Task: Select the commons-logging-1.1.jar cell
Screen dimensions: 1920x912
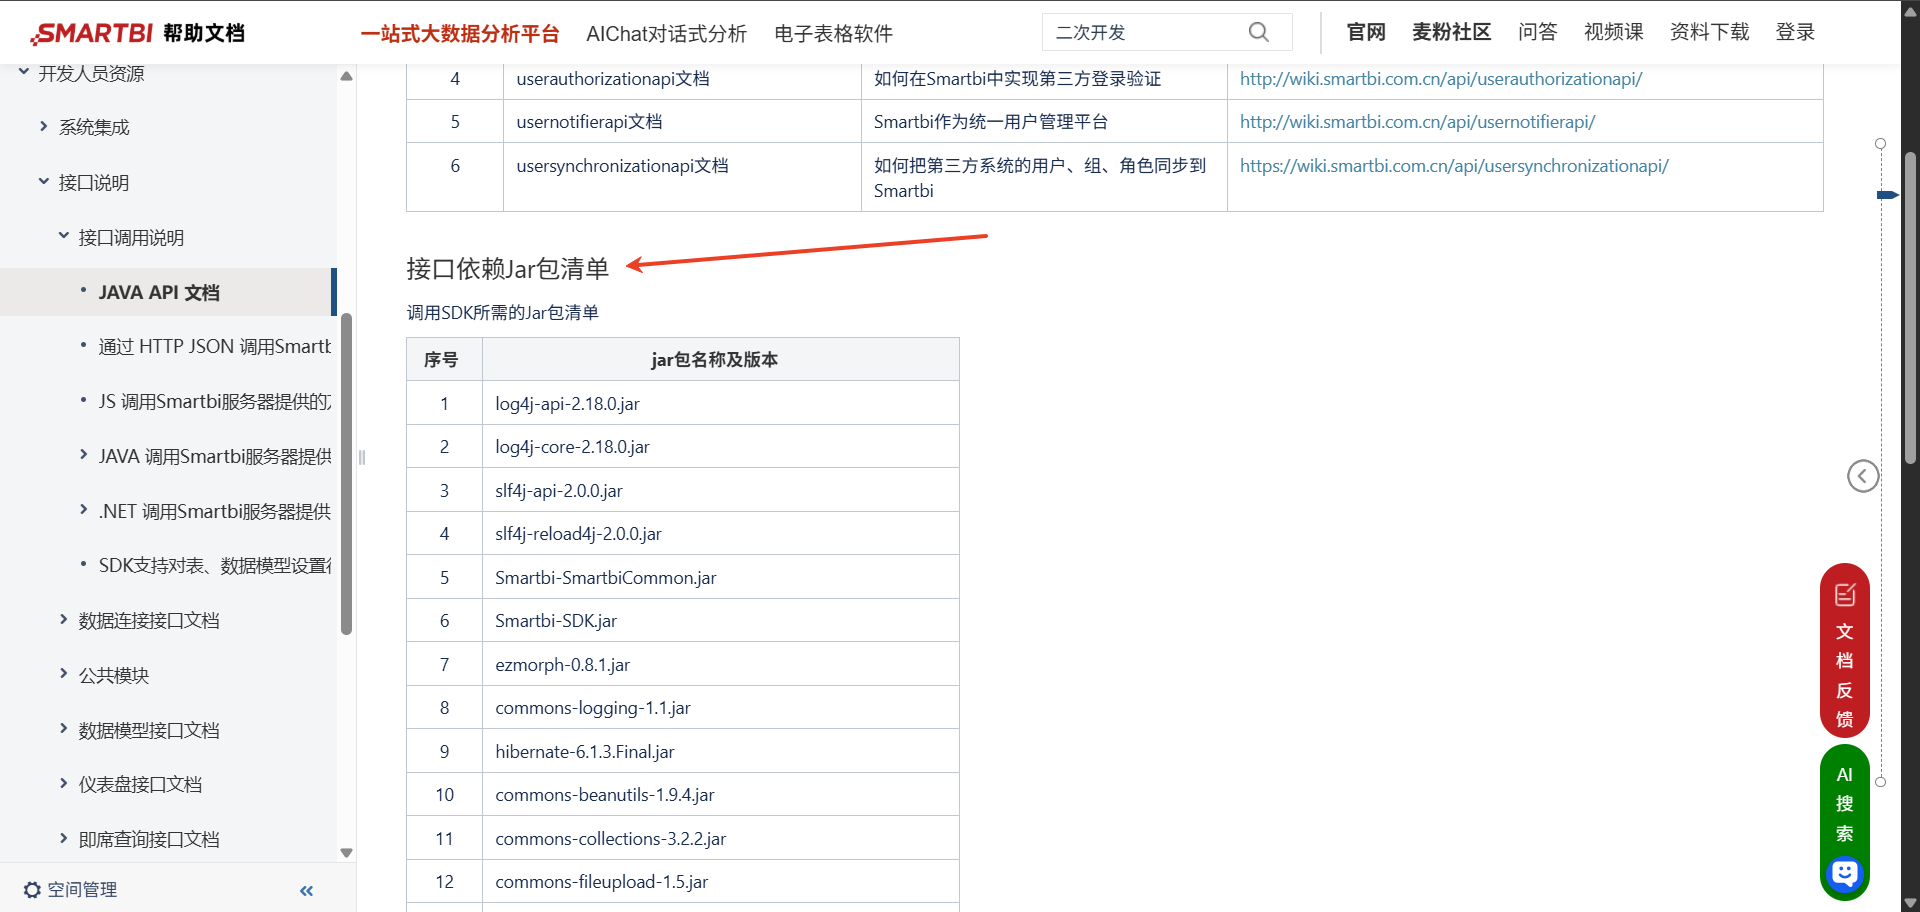Action: tap(720, 708)
